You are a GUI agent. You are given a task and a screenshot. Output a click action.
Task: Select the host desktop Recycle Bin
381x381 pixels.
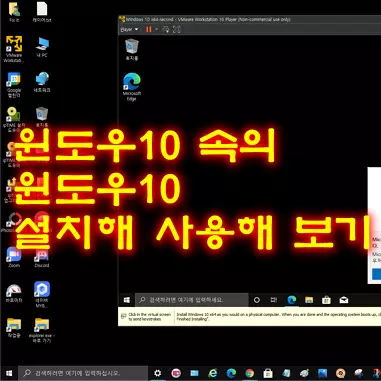pos(42,117)
